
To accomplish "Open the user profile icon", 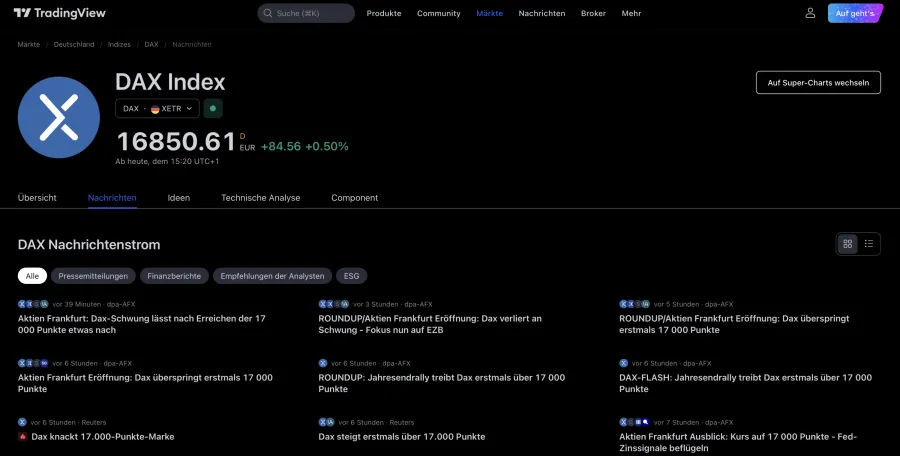I will click(810, 13).
